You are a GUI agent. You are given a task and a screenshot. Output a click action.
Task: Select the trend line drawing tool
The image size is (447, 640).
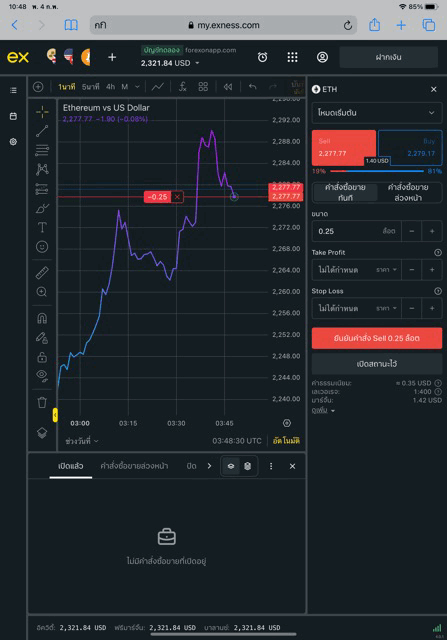pos(42,131)
